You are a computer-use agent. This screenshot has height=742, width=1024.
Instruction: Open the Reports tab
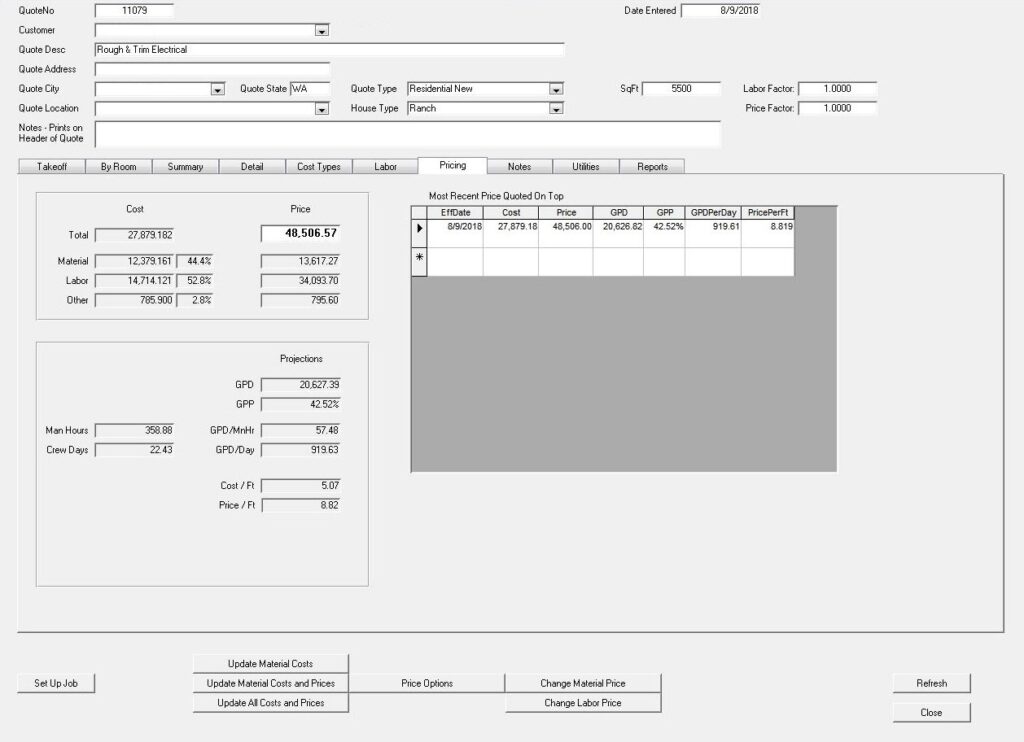[x=652, y=167]
